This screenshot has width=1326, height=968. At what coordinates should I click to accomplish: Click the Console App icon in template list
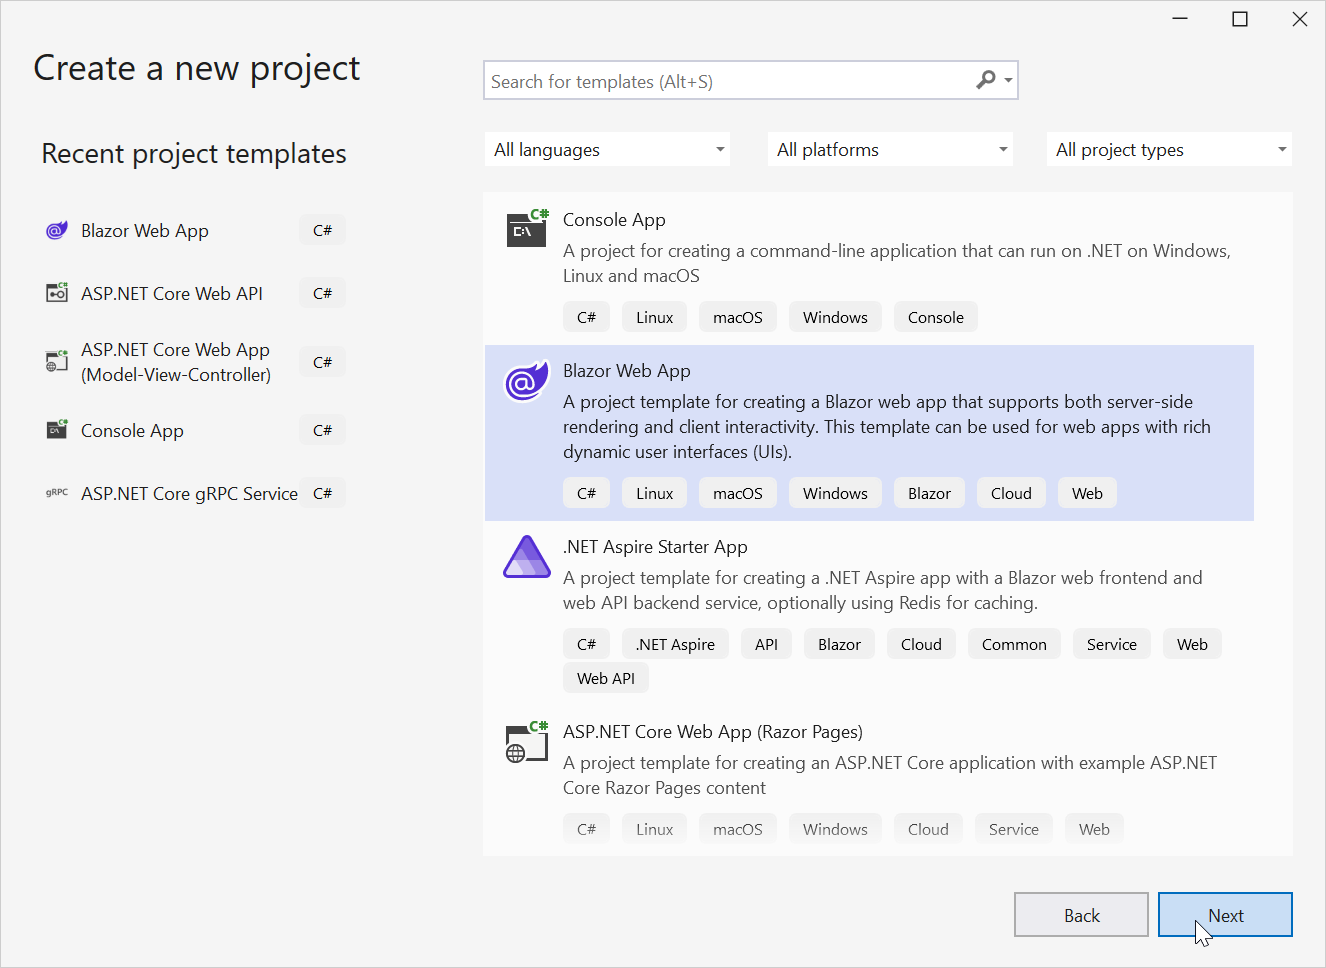pyautogui.click(x=527, y=228)
